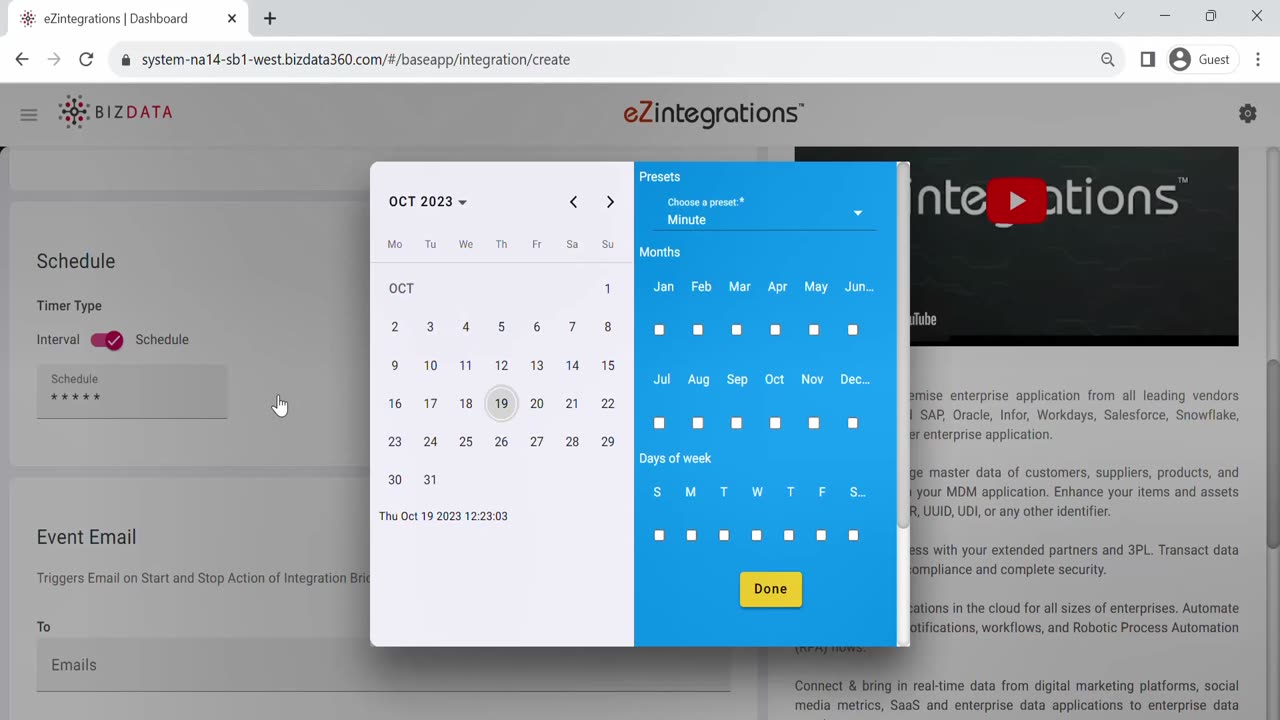The height and width of the screenshot is (720, 1280).
Task: Select October 25 in calendar
Action: pyautogui.click(x=466, y=442)
